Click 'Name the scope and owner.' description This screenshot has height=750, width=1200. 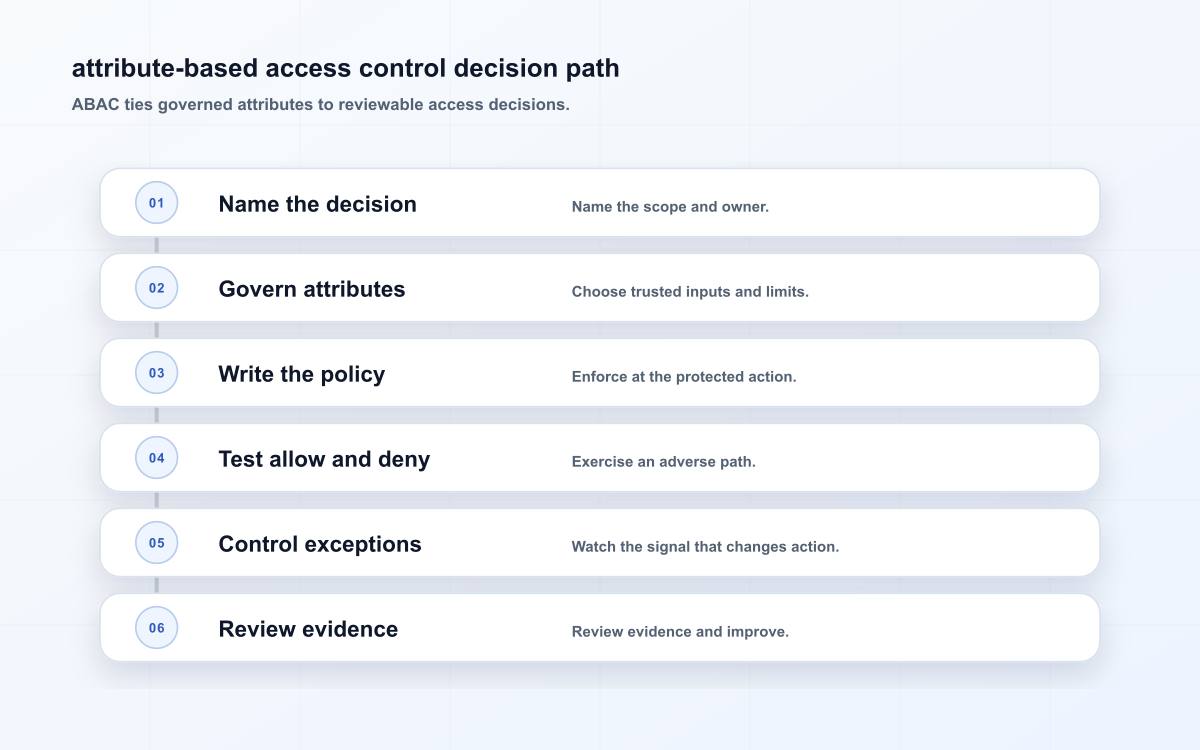point(670,207)
